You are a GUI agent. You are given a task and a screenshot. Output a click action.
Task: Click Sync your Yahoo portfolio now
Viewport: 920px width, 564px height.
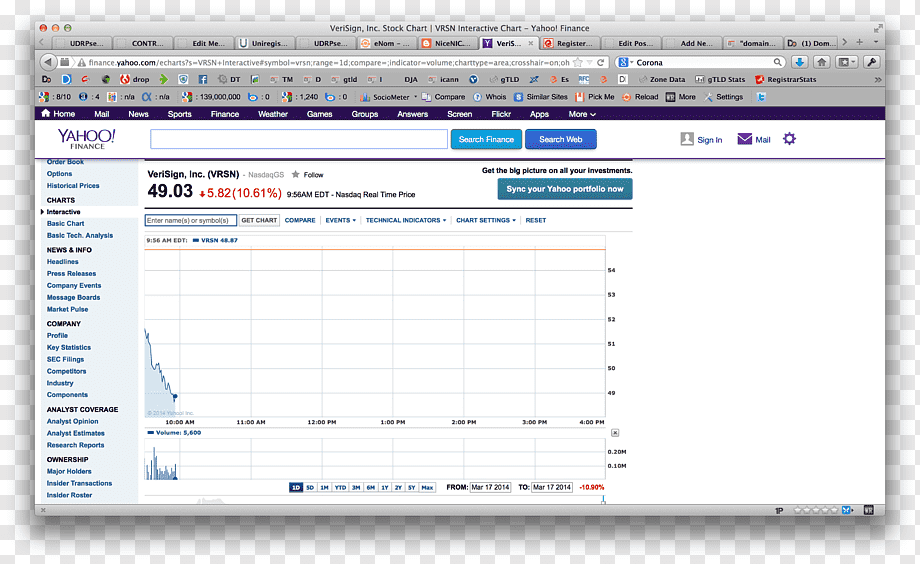coord(564,189)
